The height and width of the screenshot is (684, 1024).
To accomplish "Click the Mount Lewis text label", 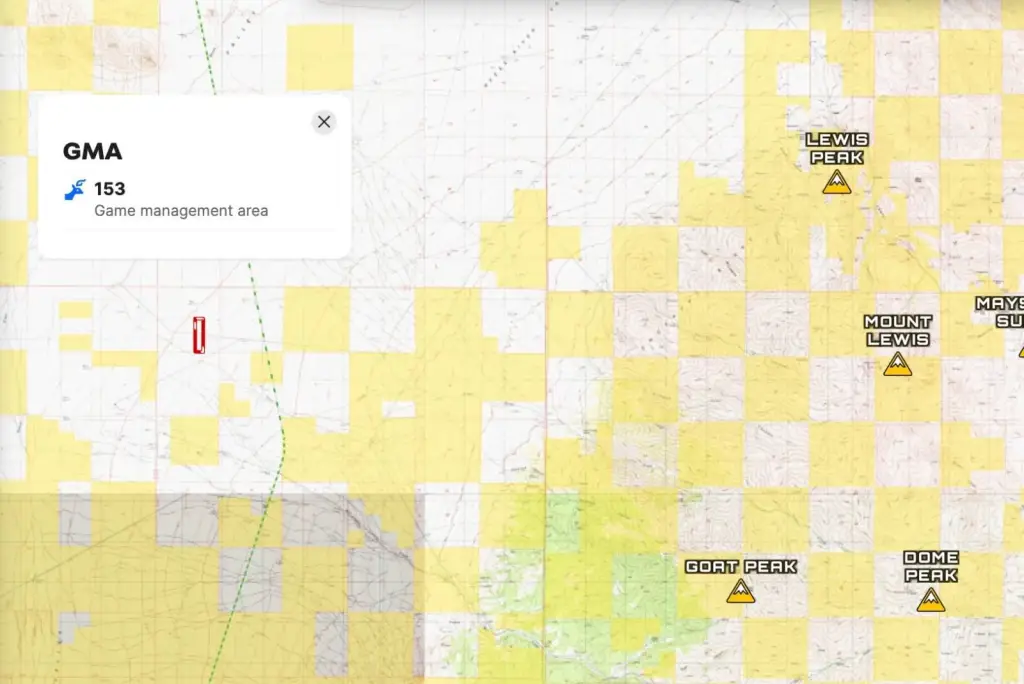I will pos(897,330).
